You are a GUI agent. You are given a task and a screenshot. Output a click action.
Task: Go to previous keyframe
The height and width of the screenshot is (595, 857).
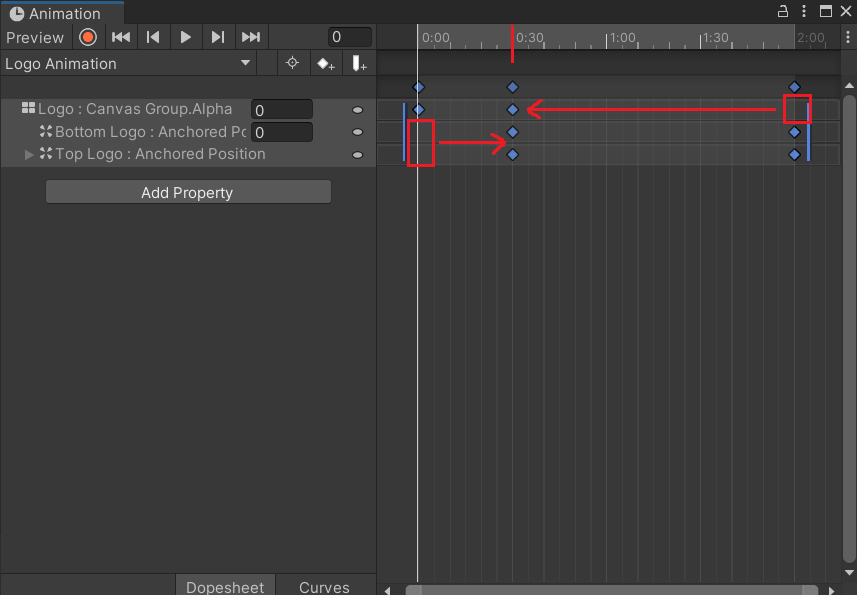pyautogui.click(x=153, y=37)
